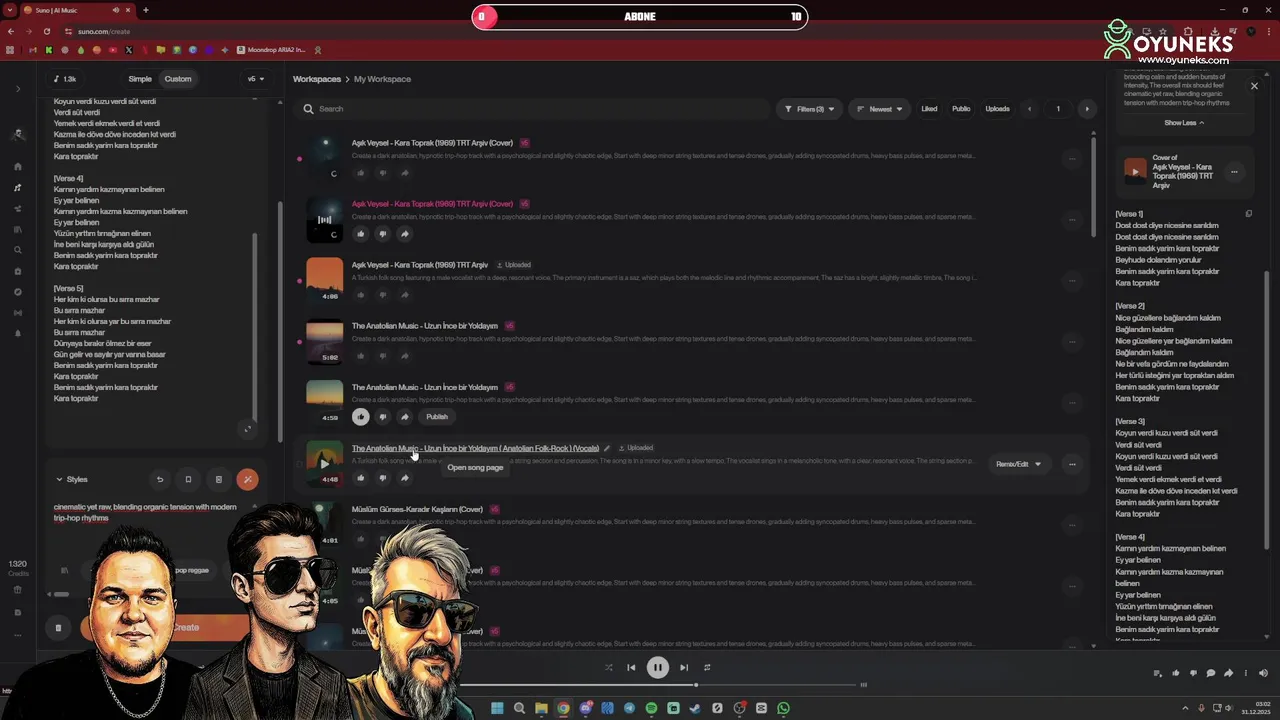Open the Explore compass sidebar icon

[x=18, y=292]
